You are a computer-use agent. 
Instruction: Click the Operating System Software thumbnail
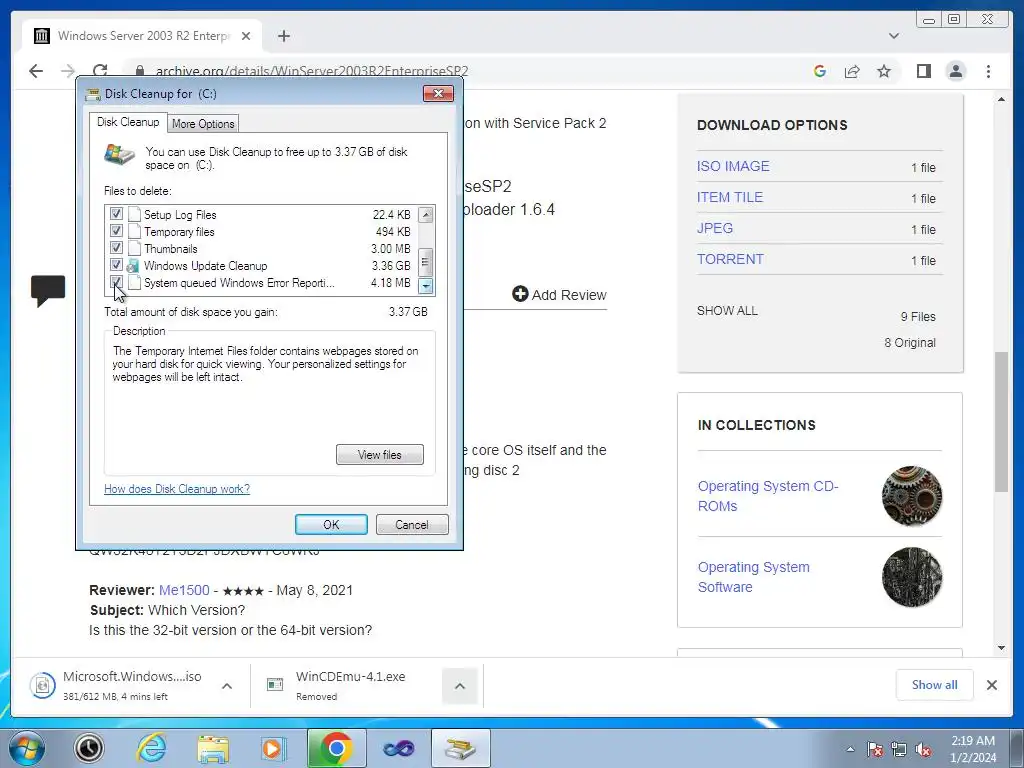click(912, 577)
